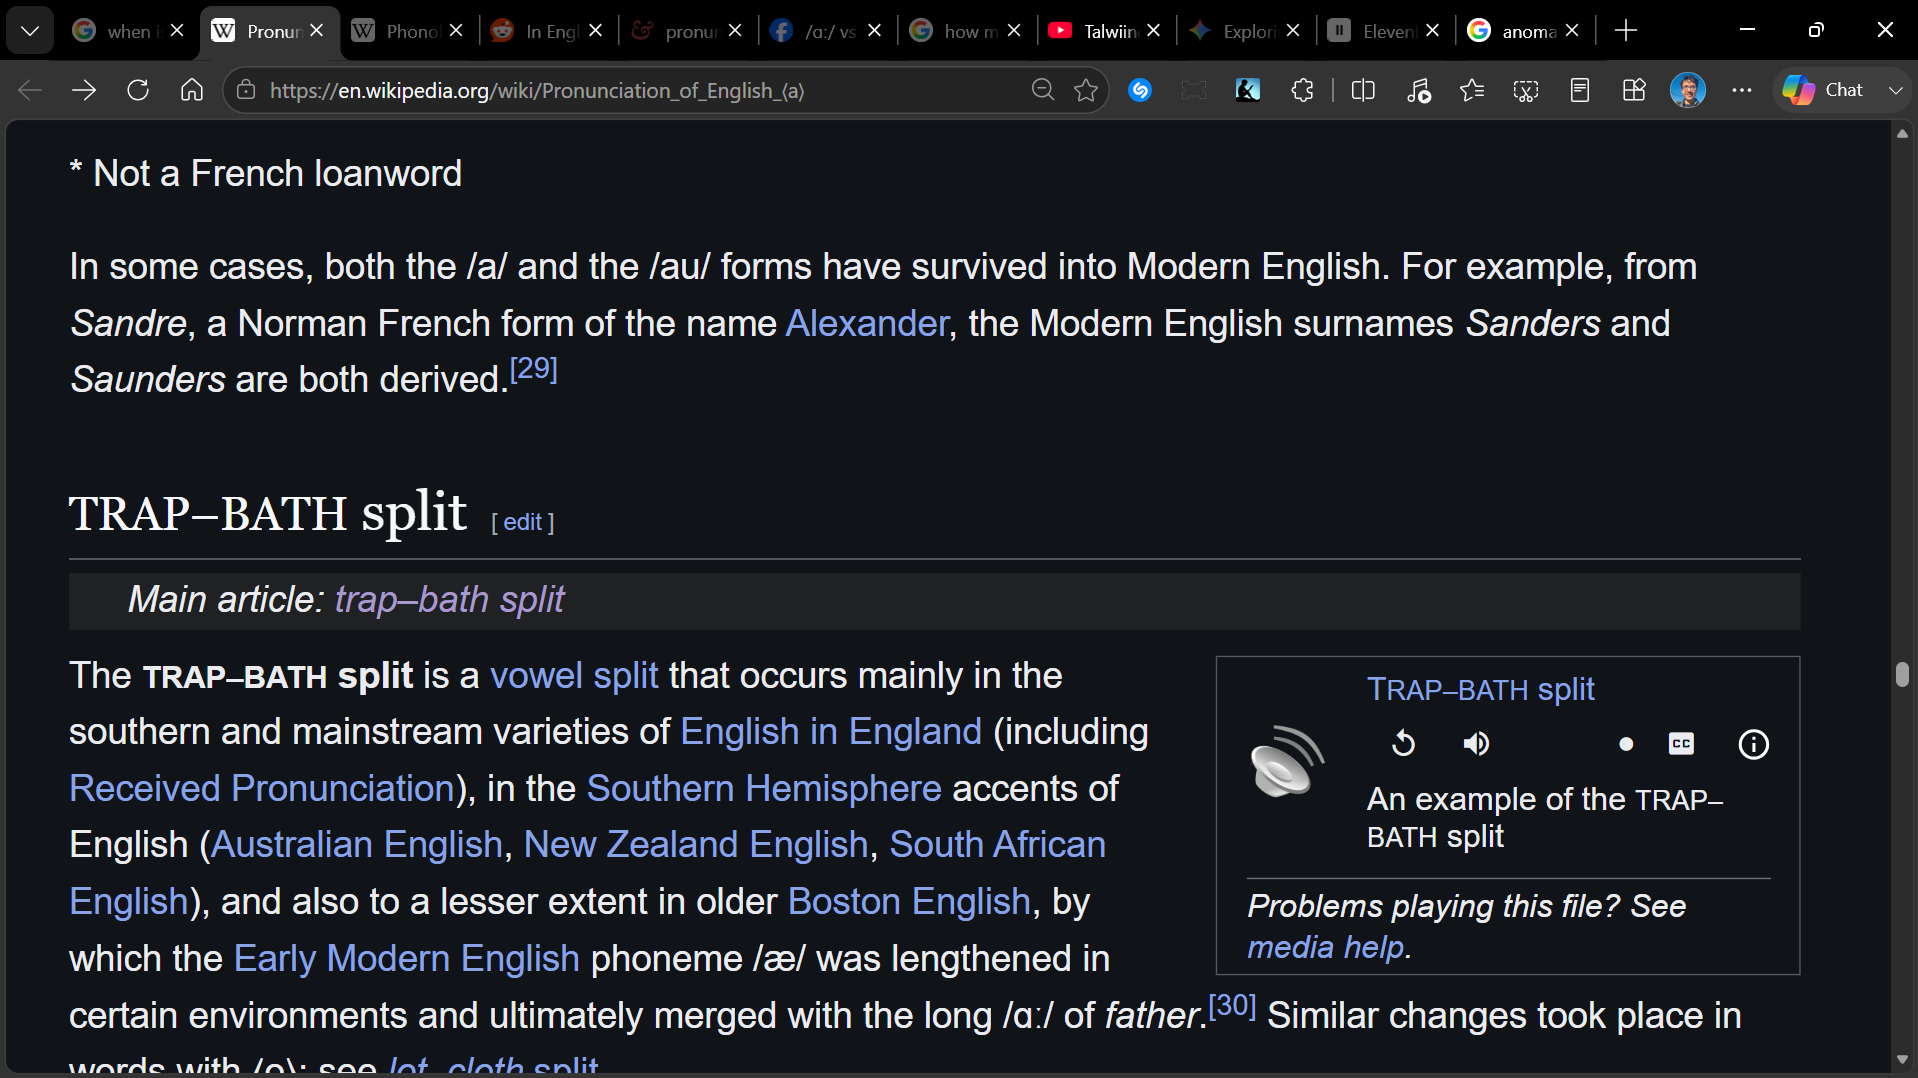The height and width of the screenshot is (1078, 1918).
Task: Open the media help link
Action: coord(1326,947)
